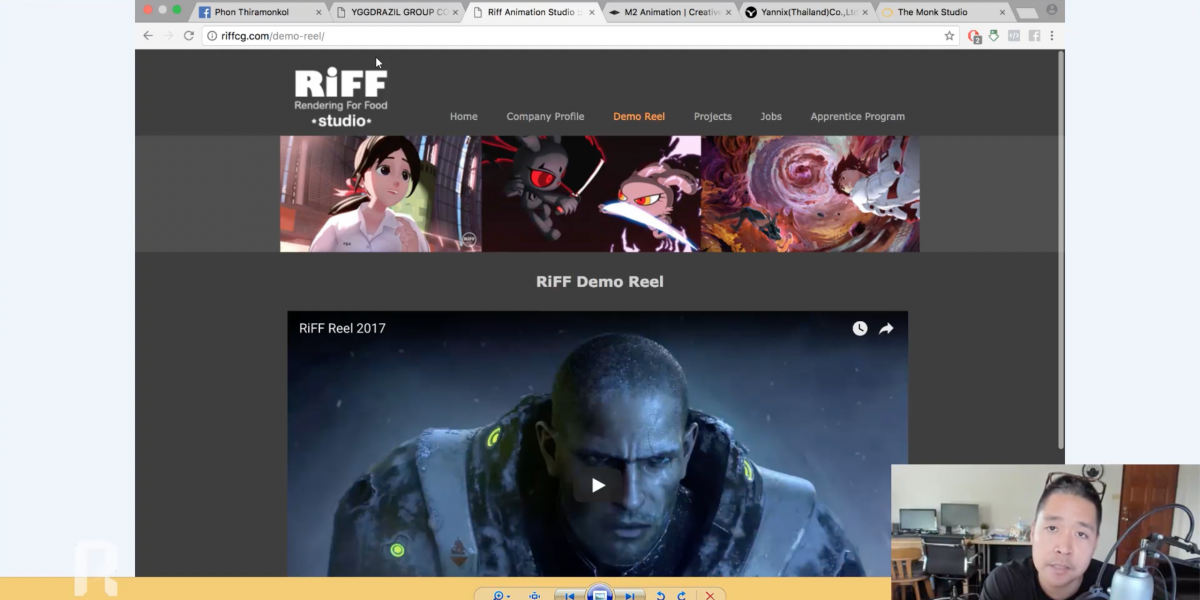
Task: Click the schoolgirl banner image
Action: (x=381, y=194)
